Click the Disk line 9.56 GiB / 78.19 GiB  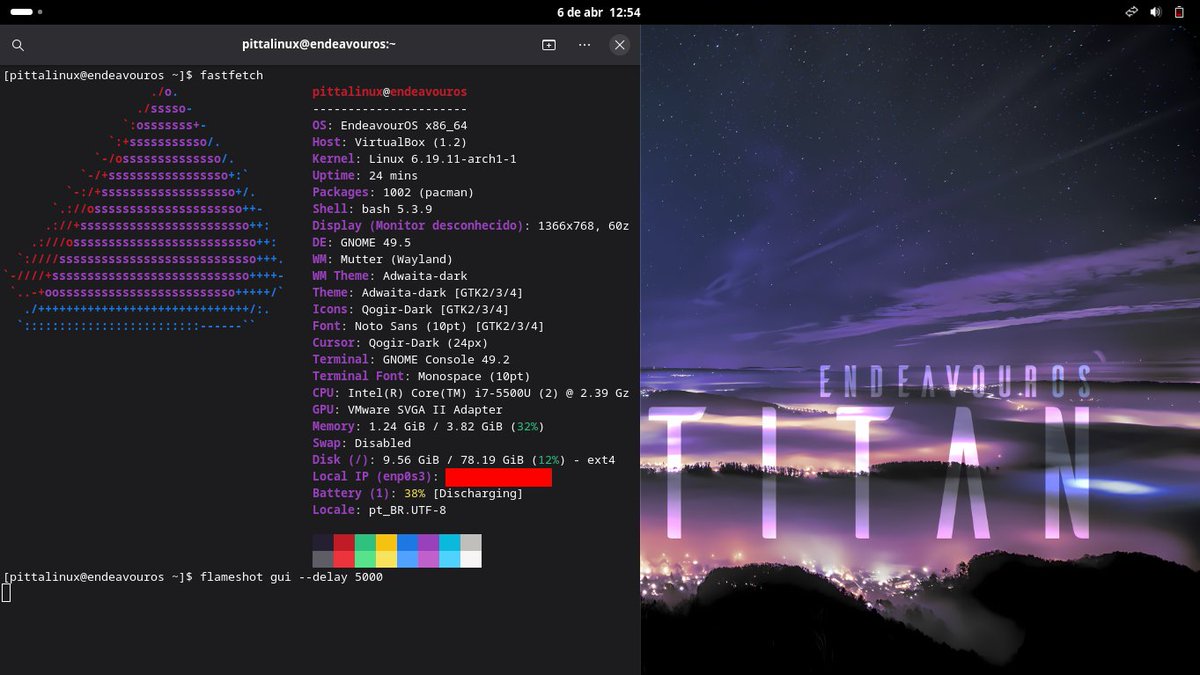[464, 460]
